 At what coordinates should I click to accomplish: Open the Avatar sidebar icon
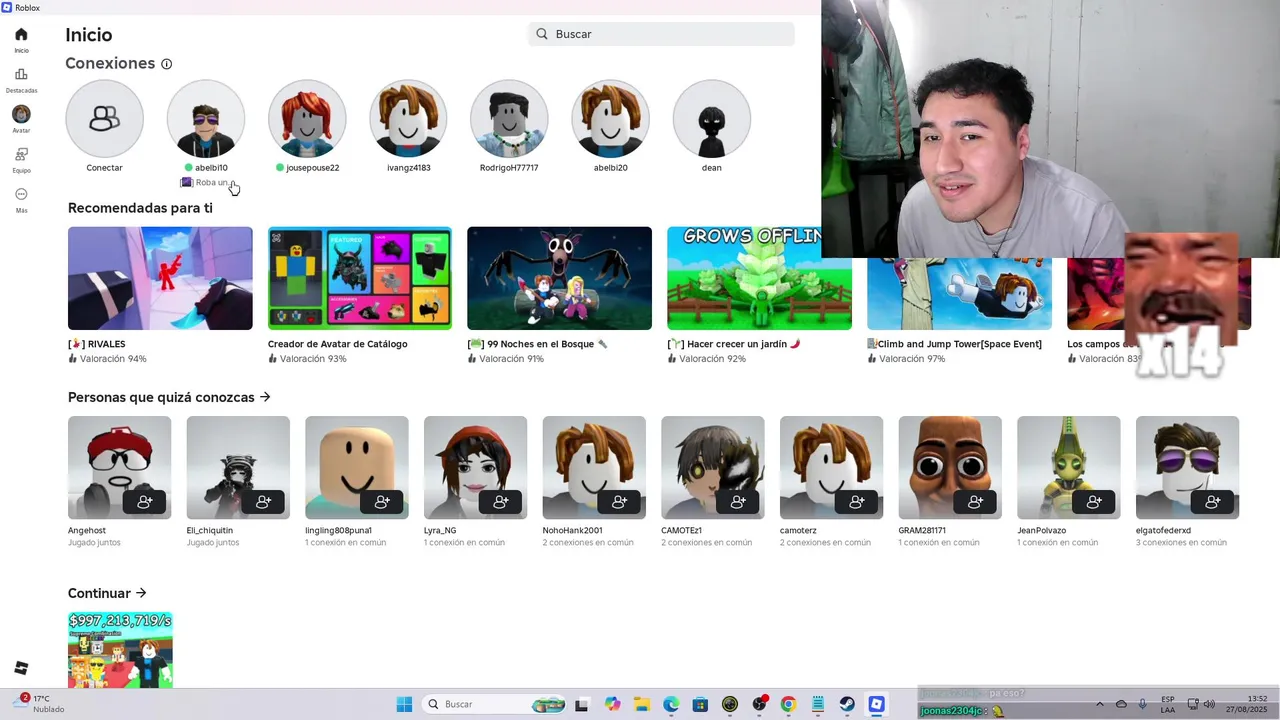click(x=21, y=114)
